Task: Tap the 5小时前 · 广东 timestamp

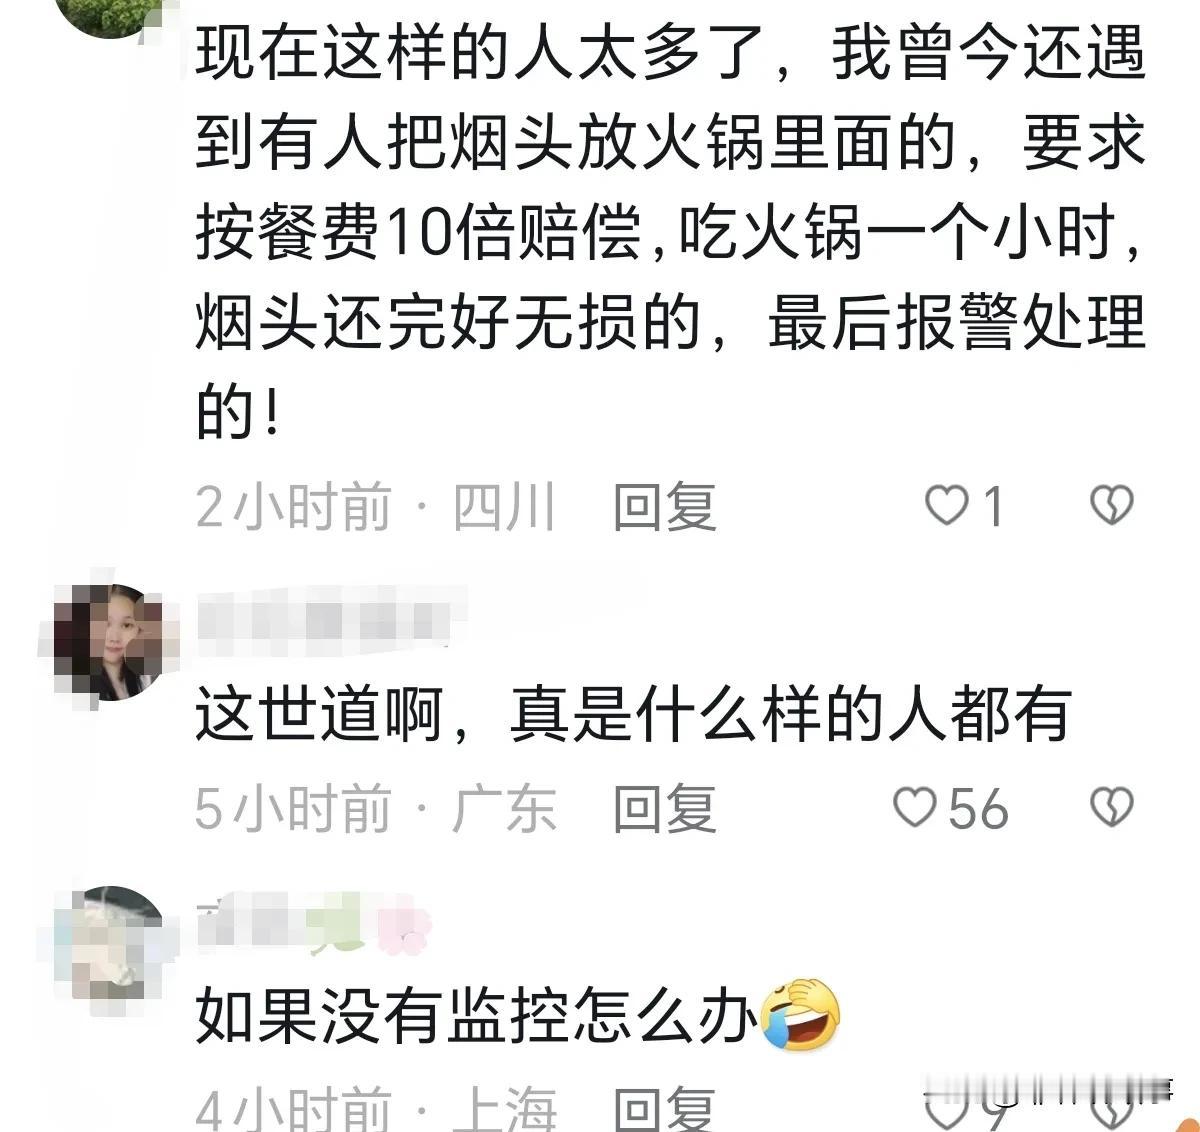Action: pyautogui.click(x=375, y=807)
